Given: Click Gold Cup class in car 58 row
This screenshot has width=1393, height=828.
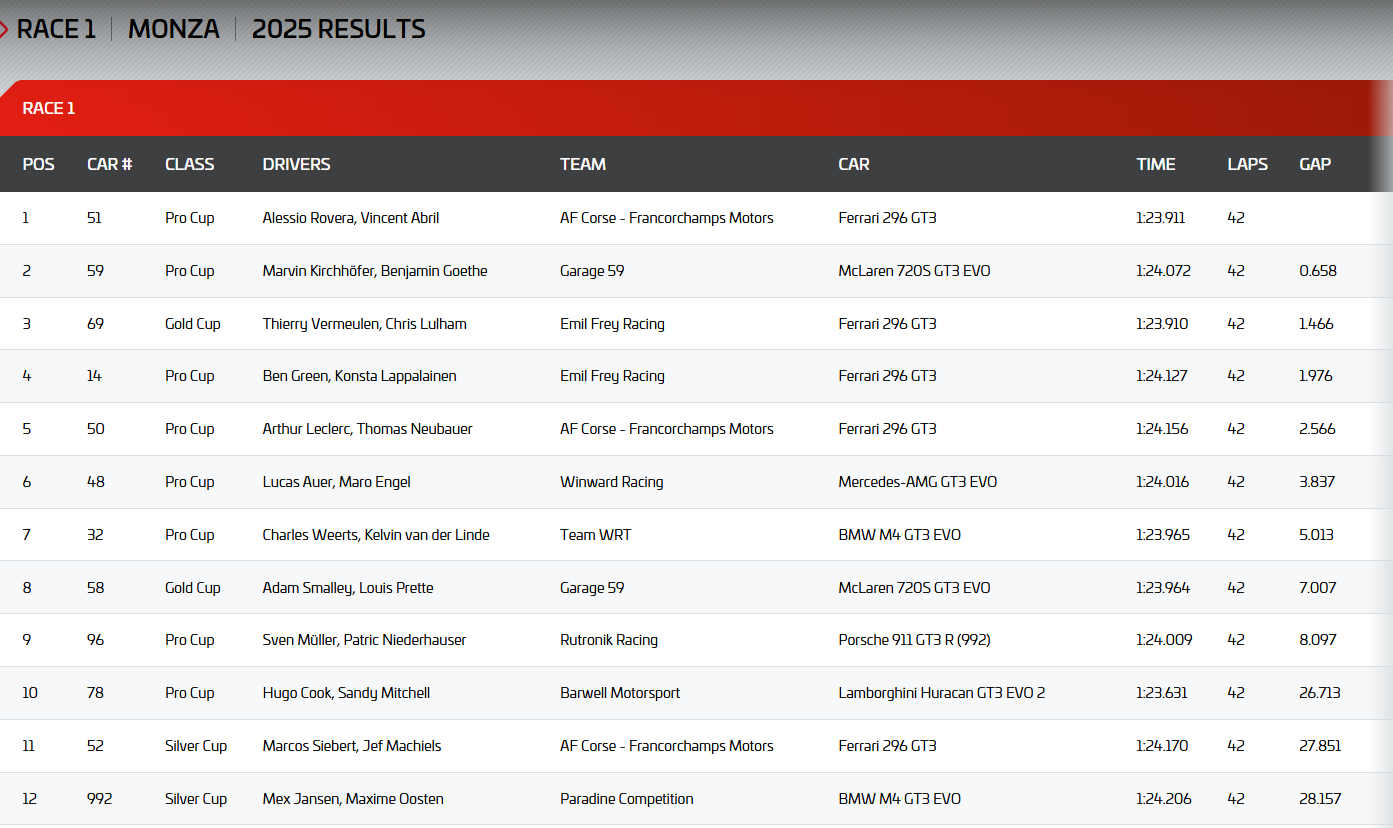Looking at the screenshot, I should click(x=193, y=588).
